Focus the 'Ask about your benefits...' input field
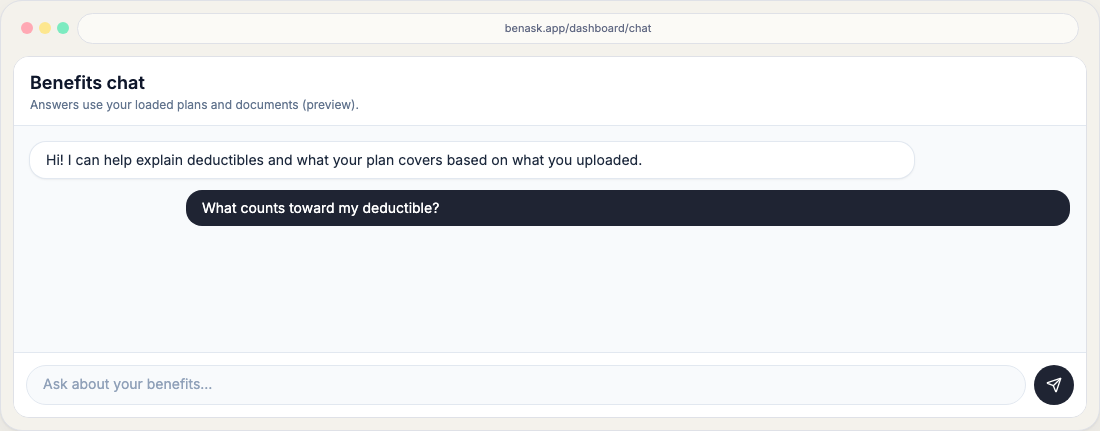The height and width of the screenshot is (431, 1100). pos(526,385)
